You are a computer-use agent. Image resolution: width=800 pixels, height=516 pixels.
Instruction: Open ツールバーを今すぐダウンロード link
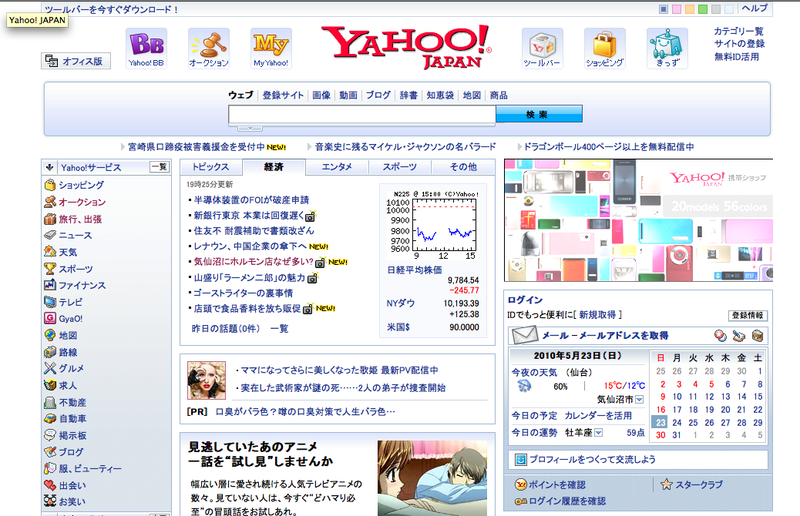pos(111,9)
